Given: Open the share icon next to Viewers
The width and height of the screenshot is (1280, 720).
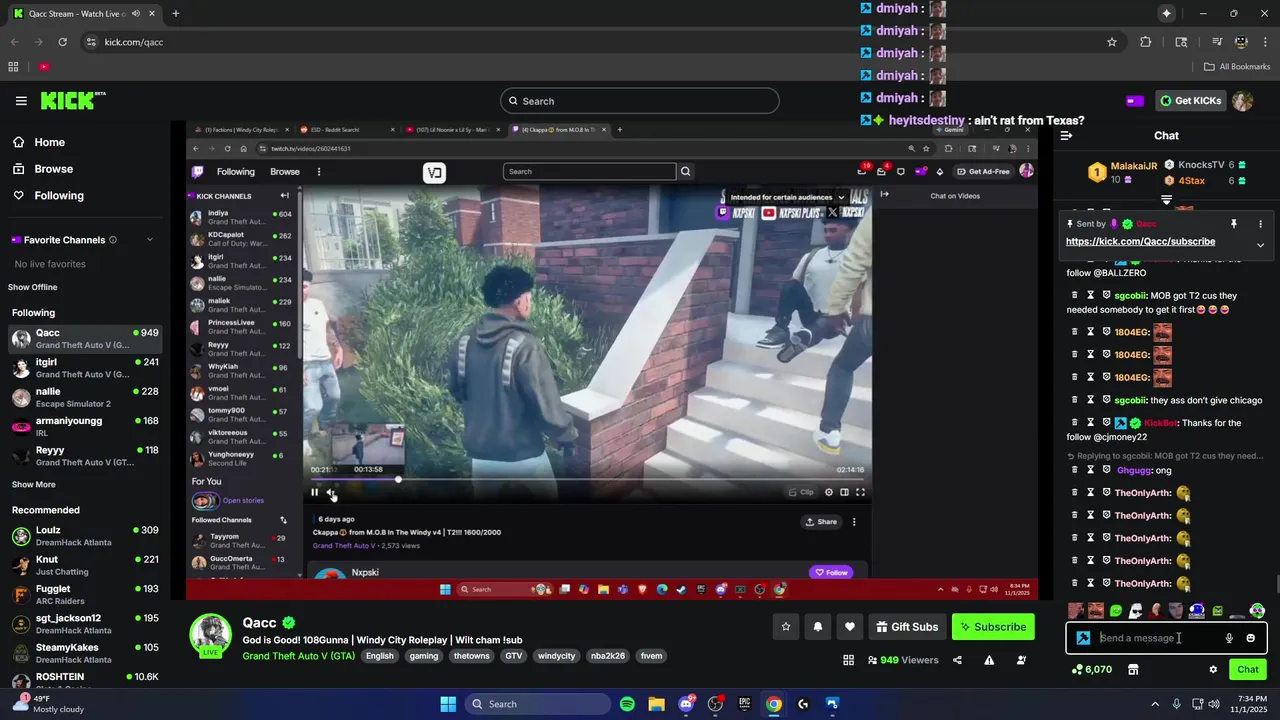Looking at the screenshot, I should tap(958, 660).
